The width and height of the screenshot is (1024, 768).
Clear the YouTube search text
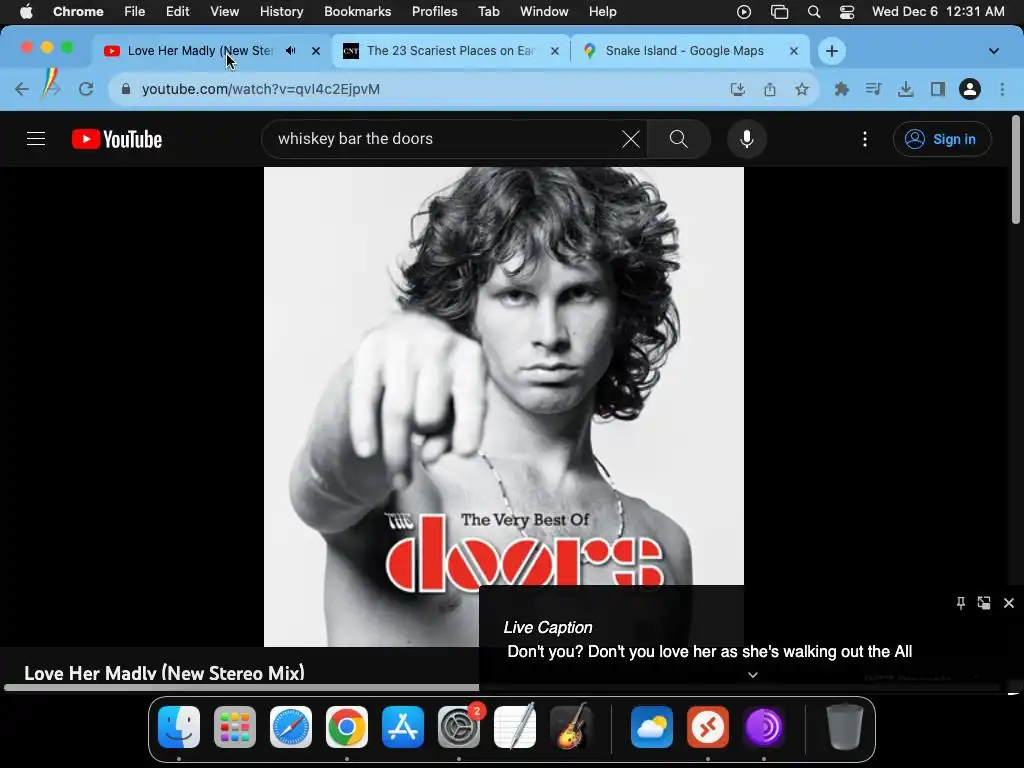coord(630,139)
